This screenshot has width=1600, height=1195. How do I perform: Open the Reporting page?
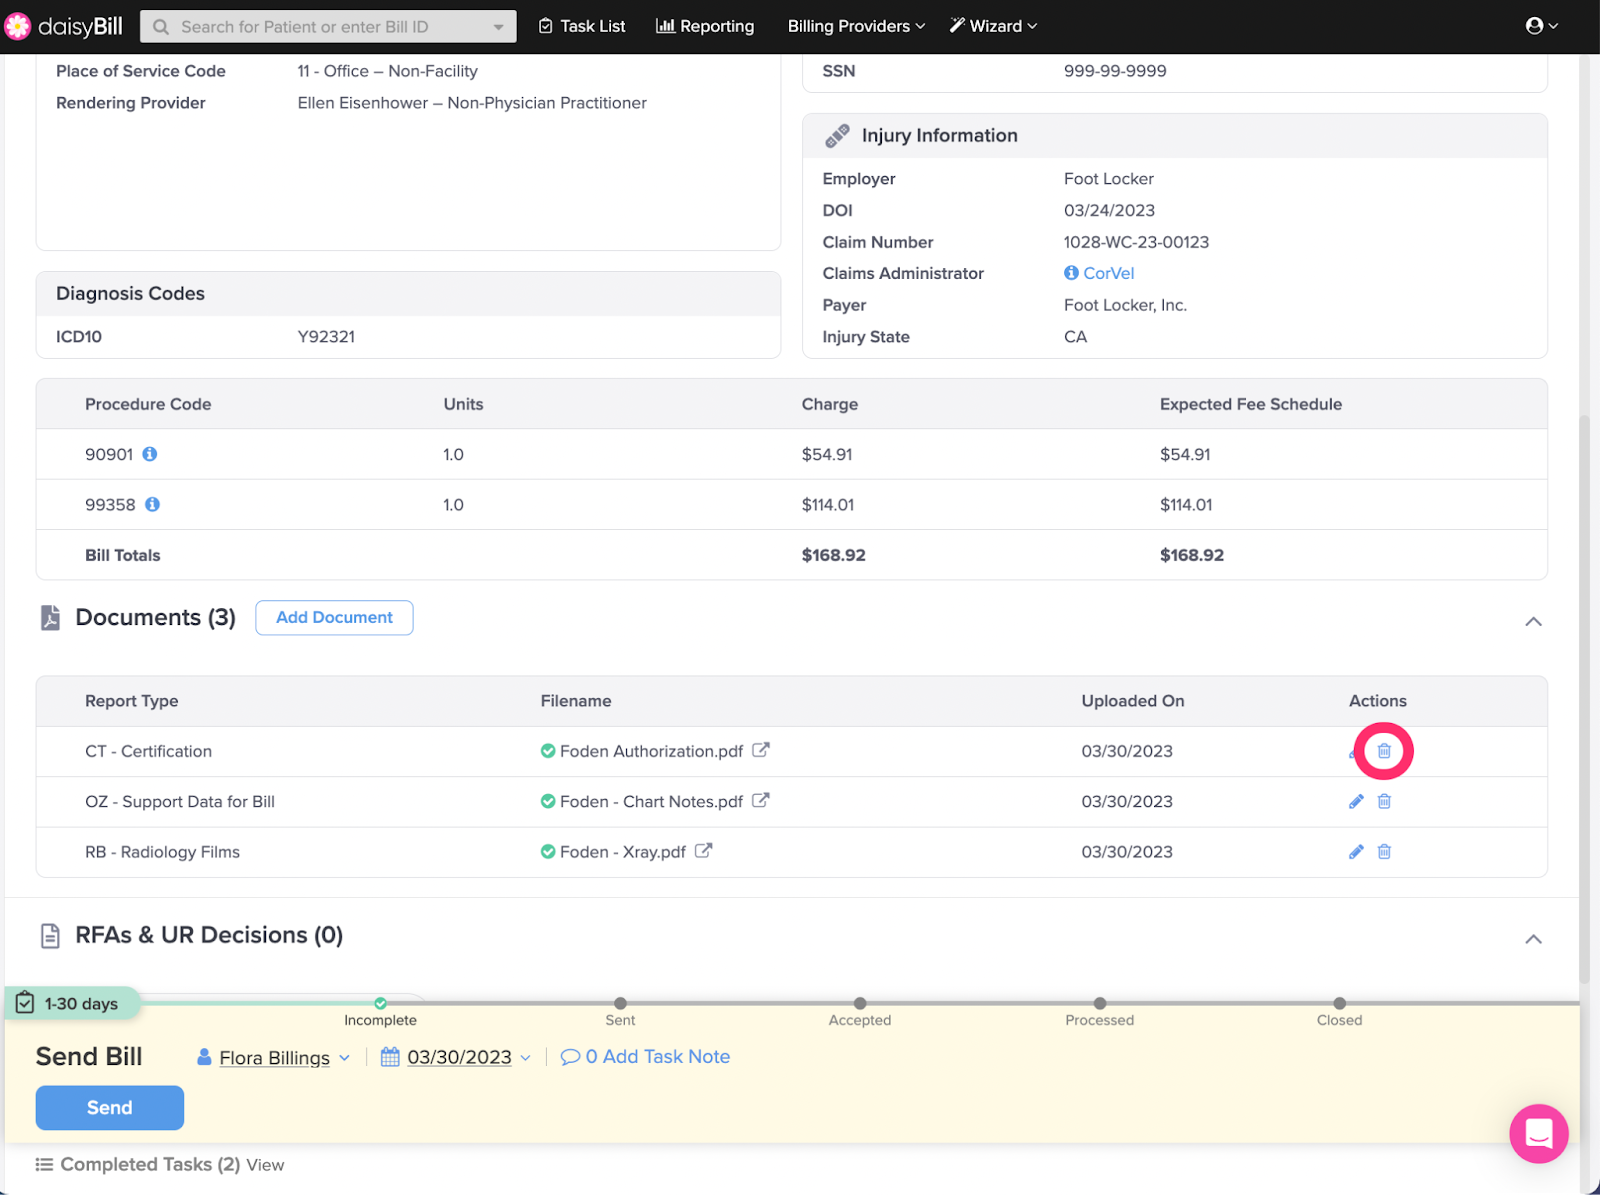pos(705,26)
